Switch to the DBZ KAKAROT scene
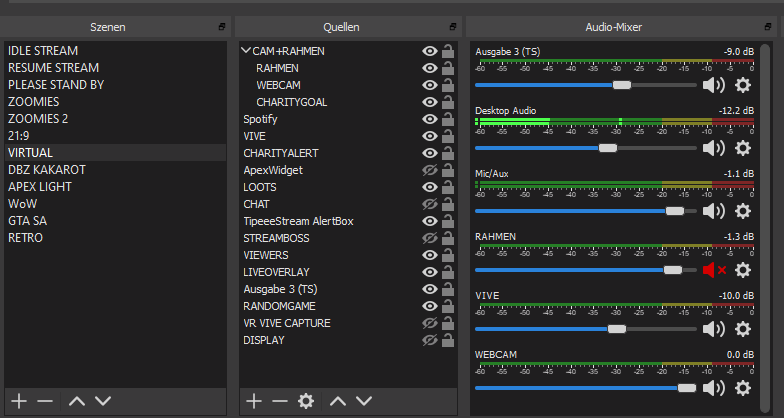This screenshot has height=418, width=784. tap(47, 170)
